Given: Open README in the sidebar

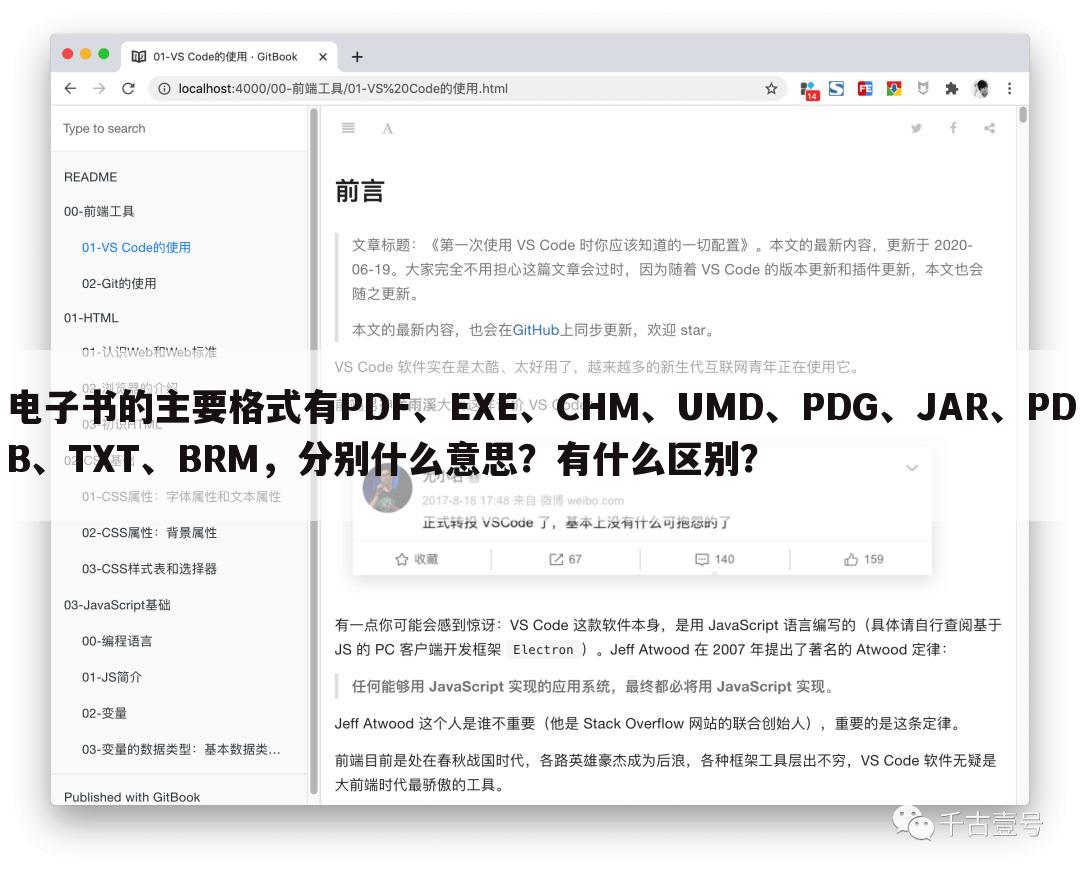Looking at the screenshot, I should tap(90, 177).
